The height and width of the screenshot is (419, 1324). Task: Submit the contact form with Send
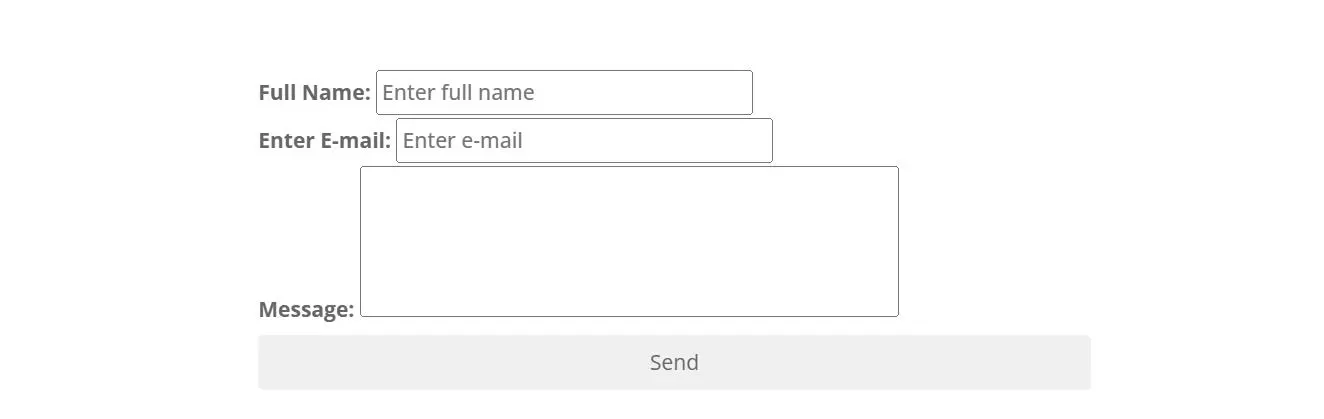(674, 362)
